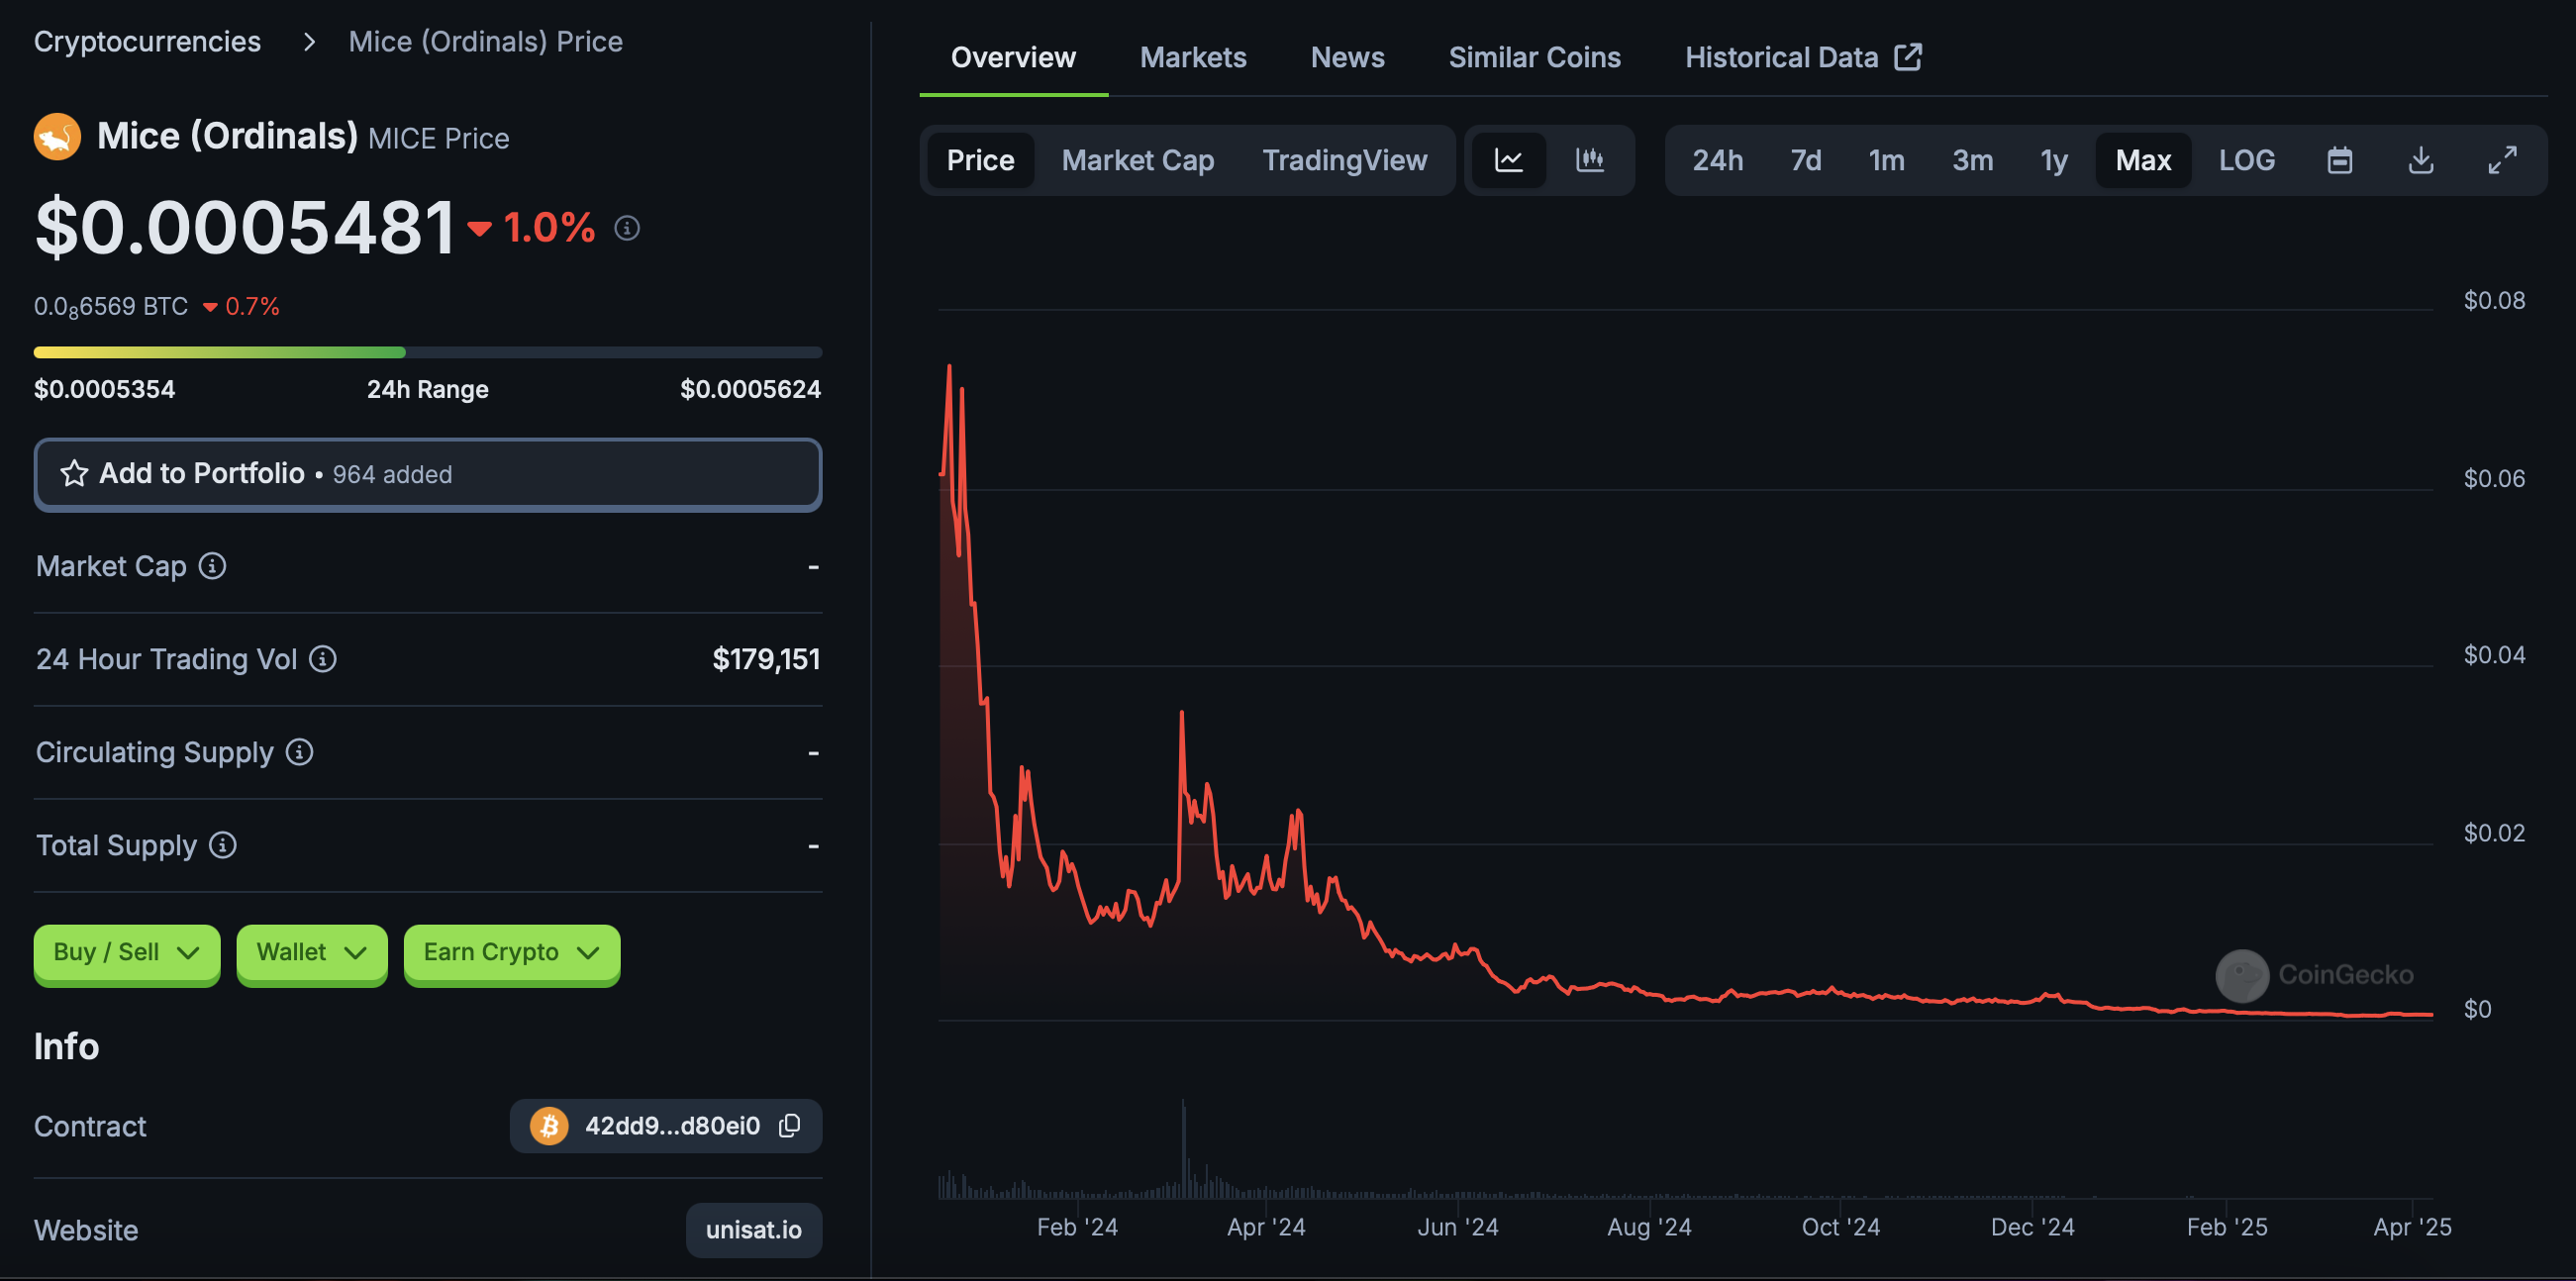
Task: Select the Market Cap chart mode
Action: pos(1137,160)
